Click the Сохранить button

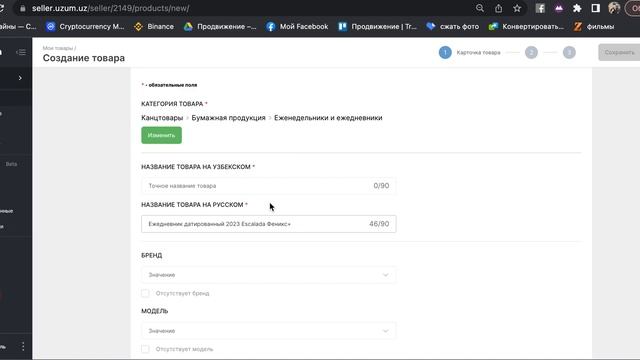click(619, 52)
